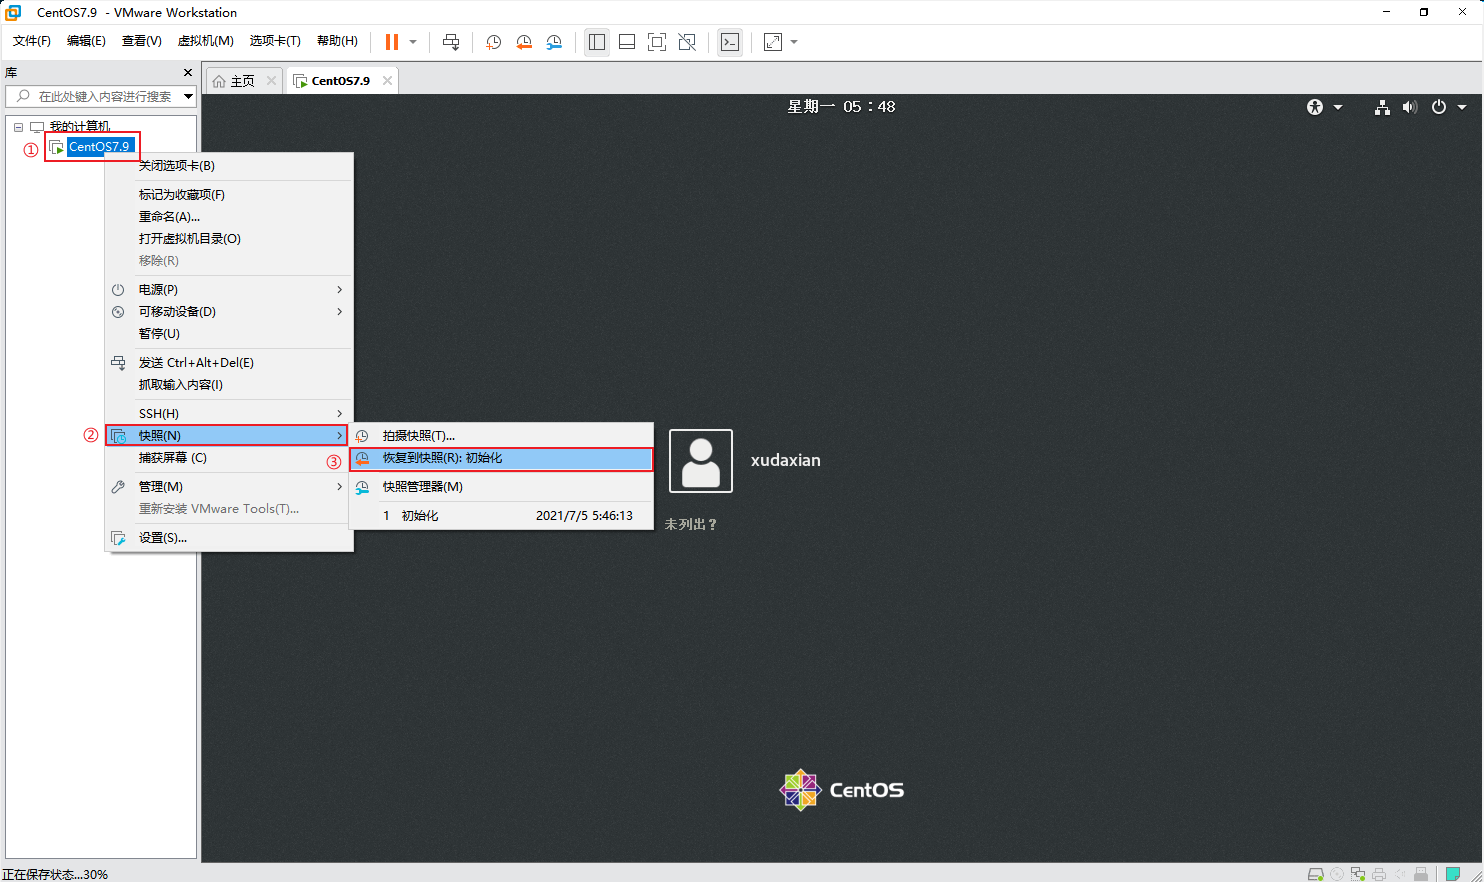Toggle console view icon in toolbar
Image resolution: width=1484 pixels, height=882 pixels.
coord(730,42)
